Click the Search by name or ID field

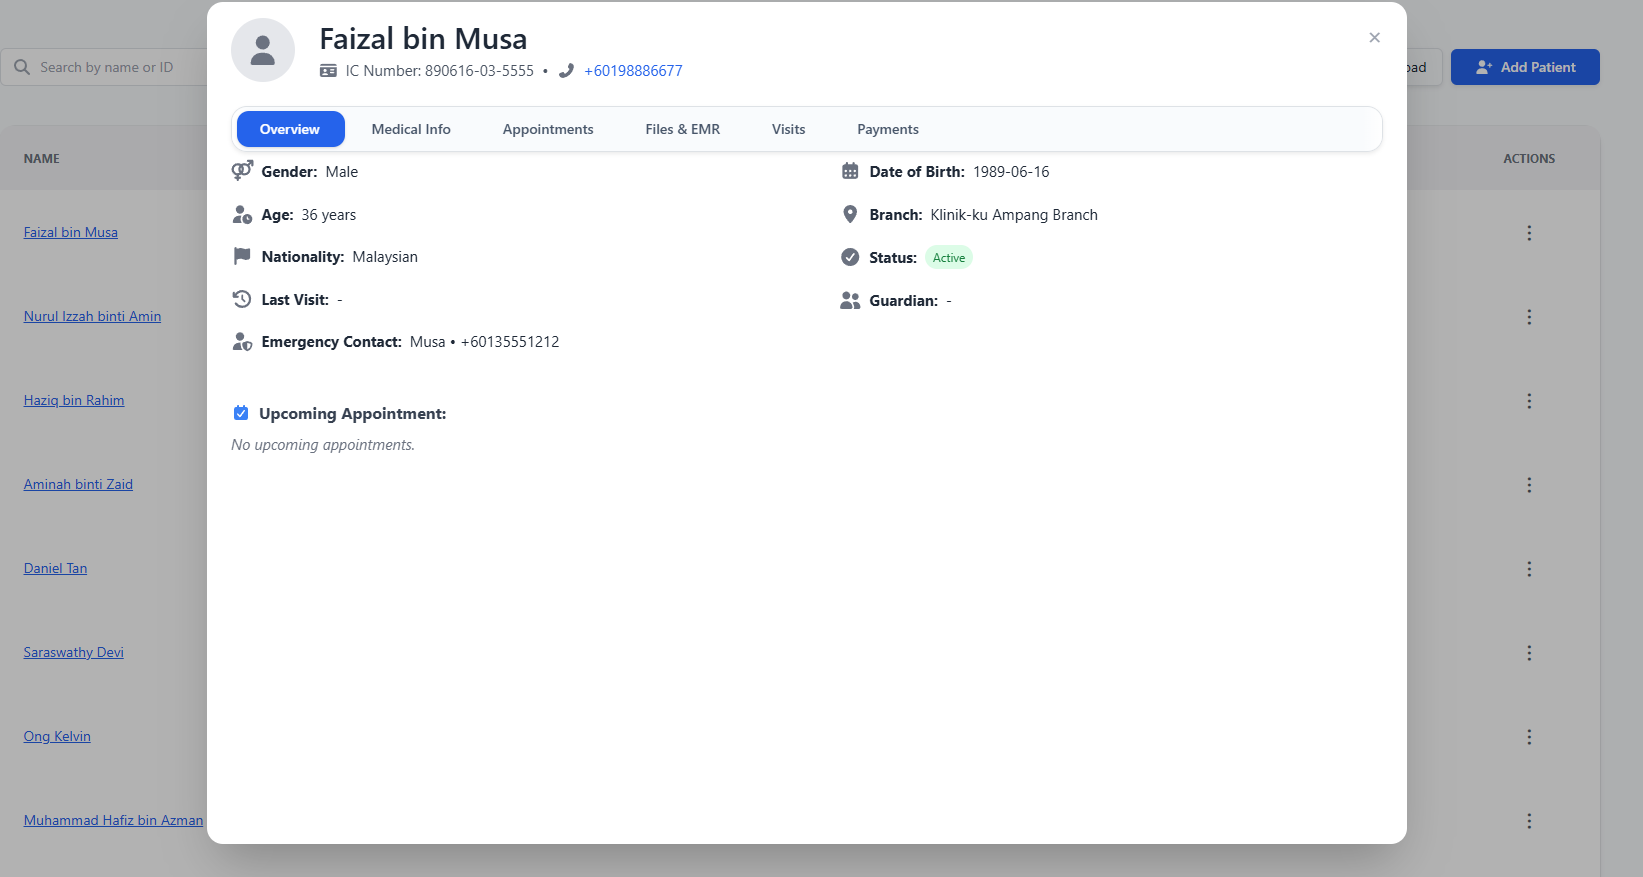[110, 67]
